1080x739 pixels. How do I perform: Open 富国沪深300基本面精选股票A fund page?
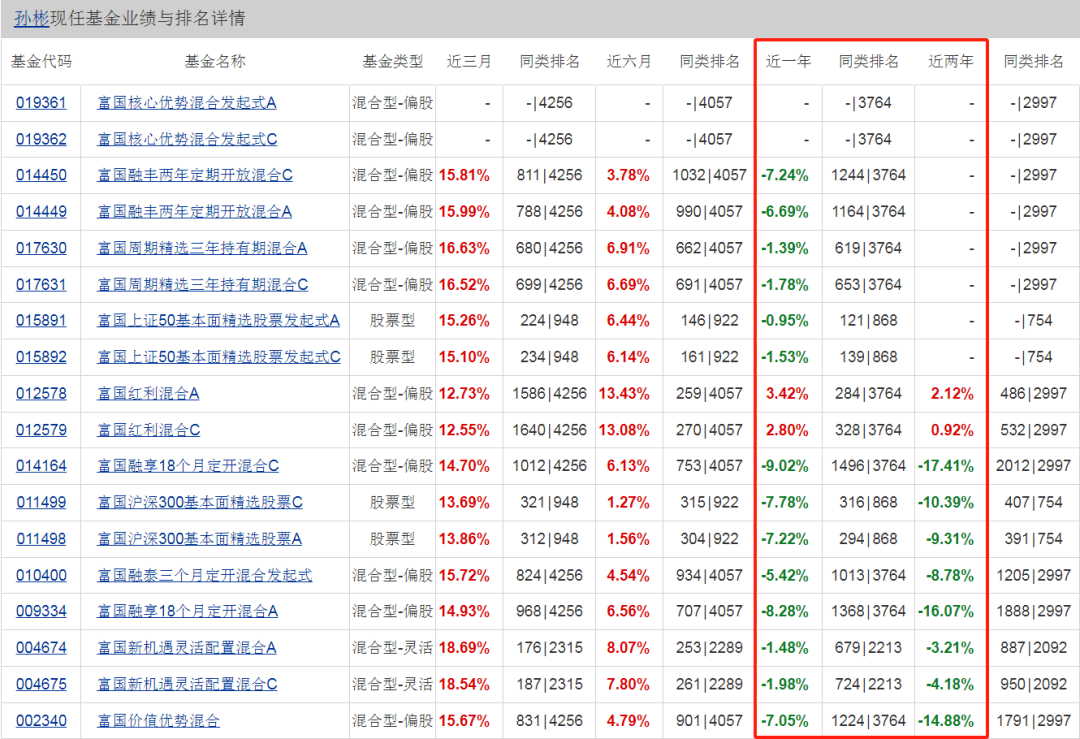(x=200, y=539)
